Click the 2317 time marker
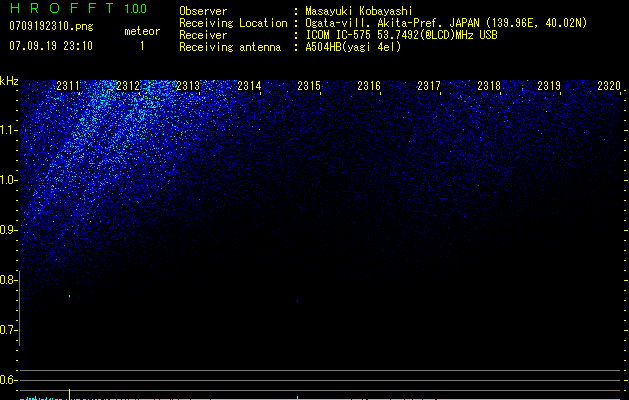The height and width of the screenshot is (400, 629). click(429, 85)
